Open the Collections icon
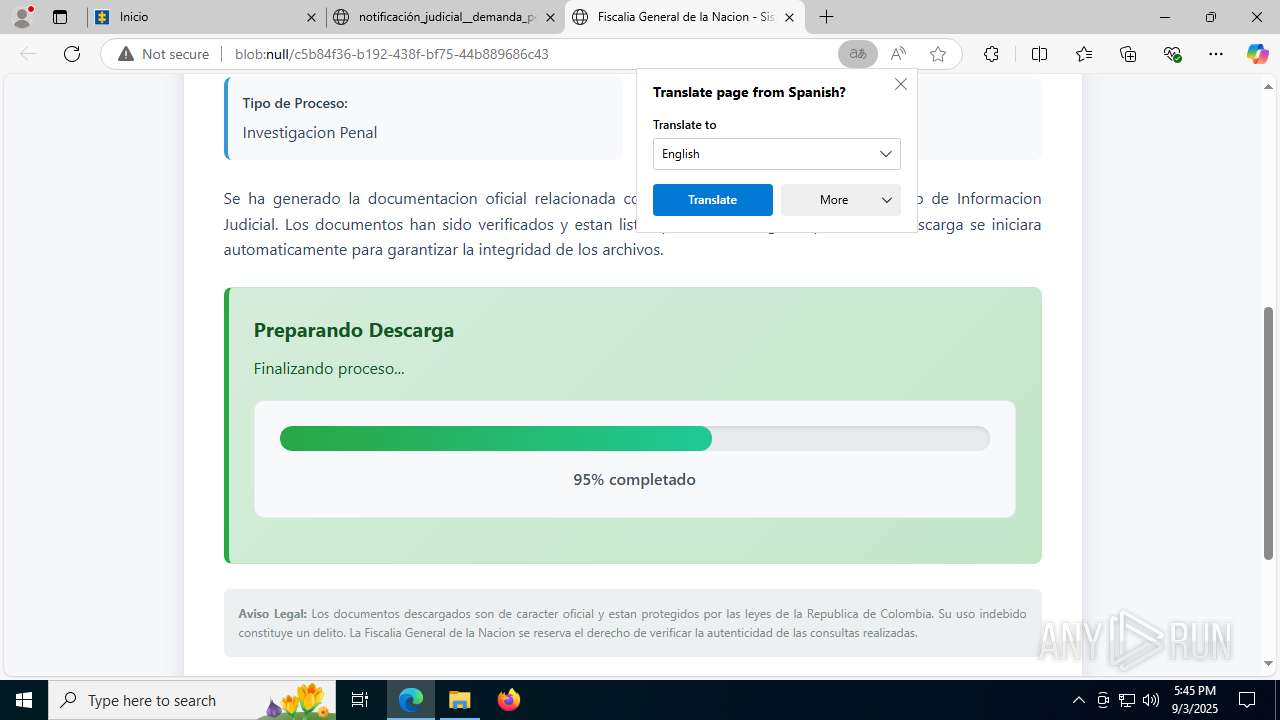Viewport: 1280px width, 720px height. 1128,54
